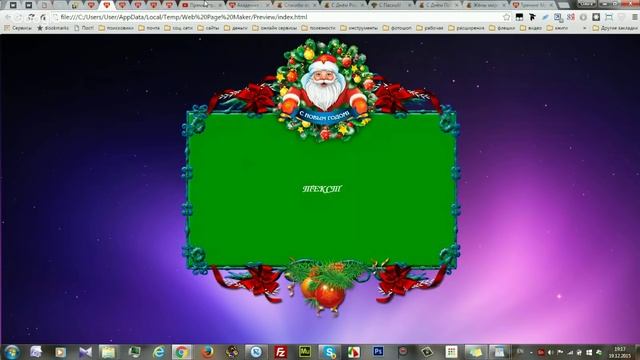Reload the current page
The height and width of the screenshot is (360, 640).
pyautogui.click(x=31, y=17)
